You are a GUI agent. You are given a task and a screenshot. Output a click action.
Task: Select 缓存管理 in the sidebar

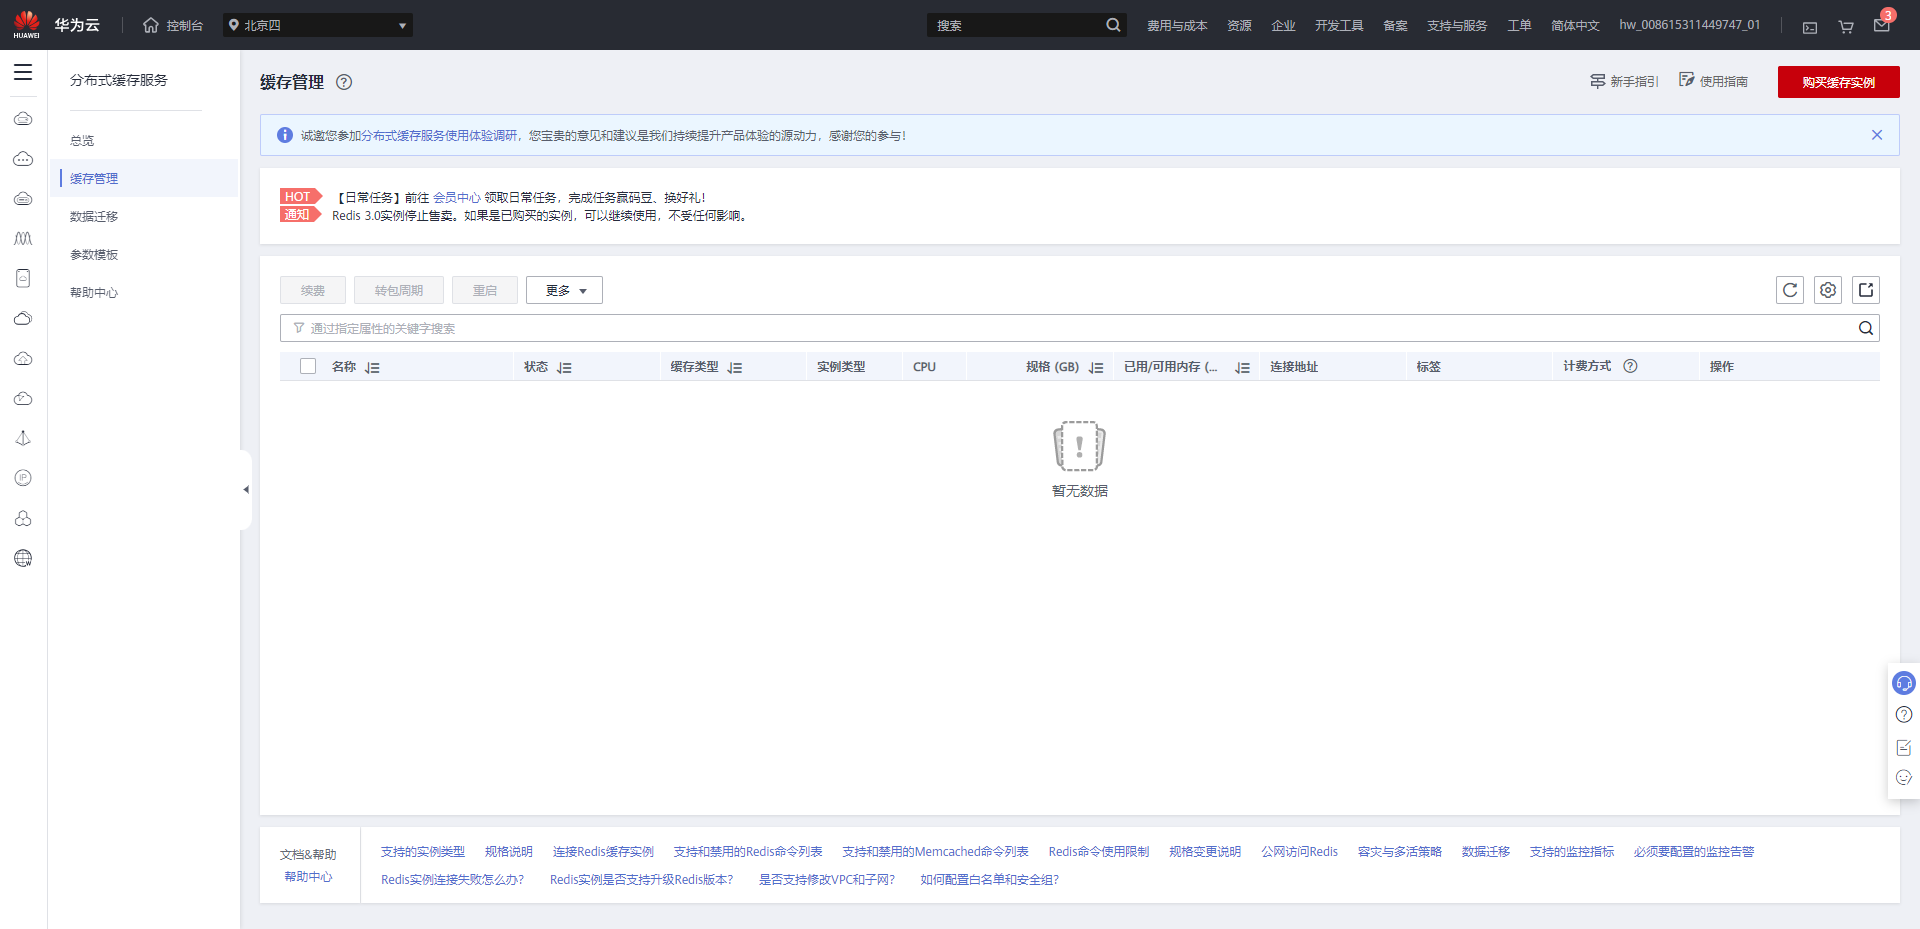pyautogui.click(x=94, y=179)
